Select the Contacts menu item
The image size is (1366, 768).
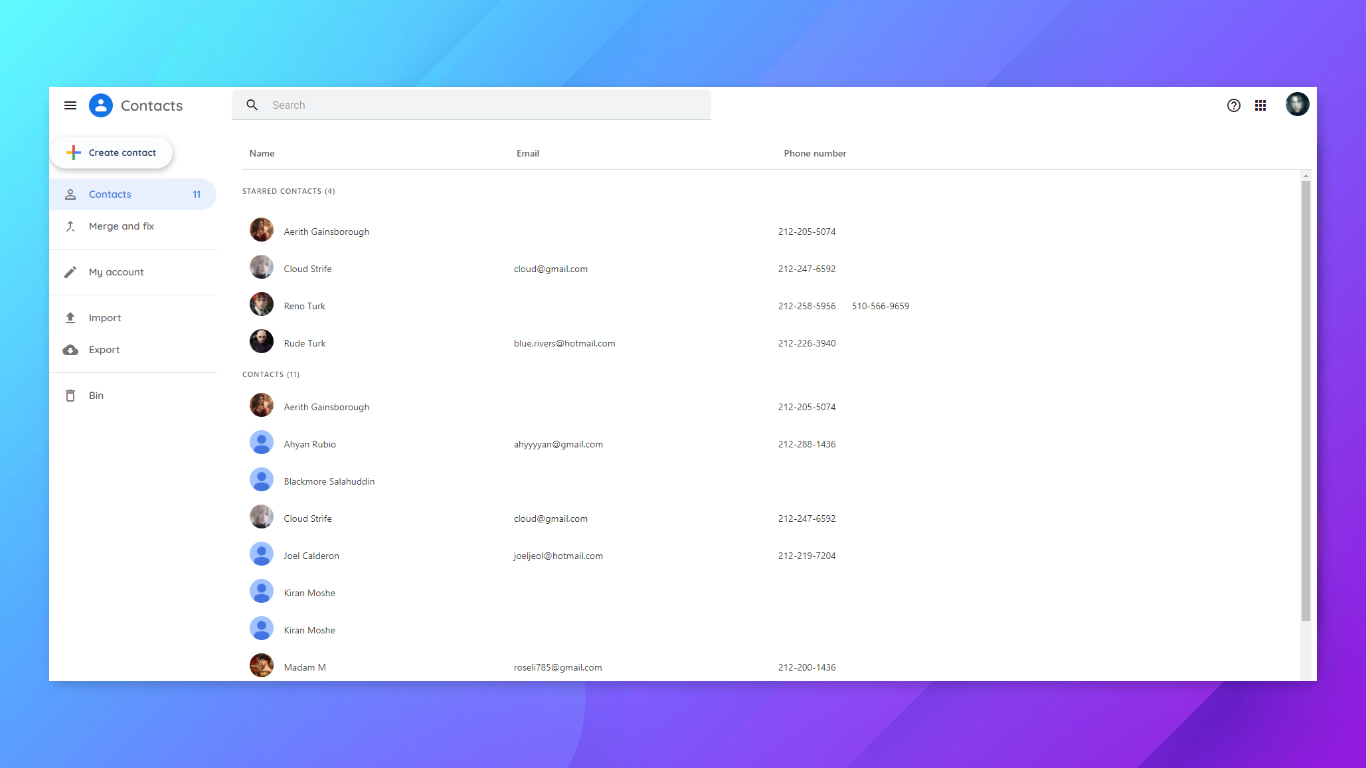coord(132,194)
